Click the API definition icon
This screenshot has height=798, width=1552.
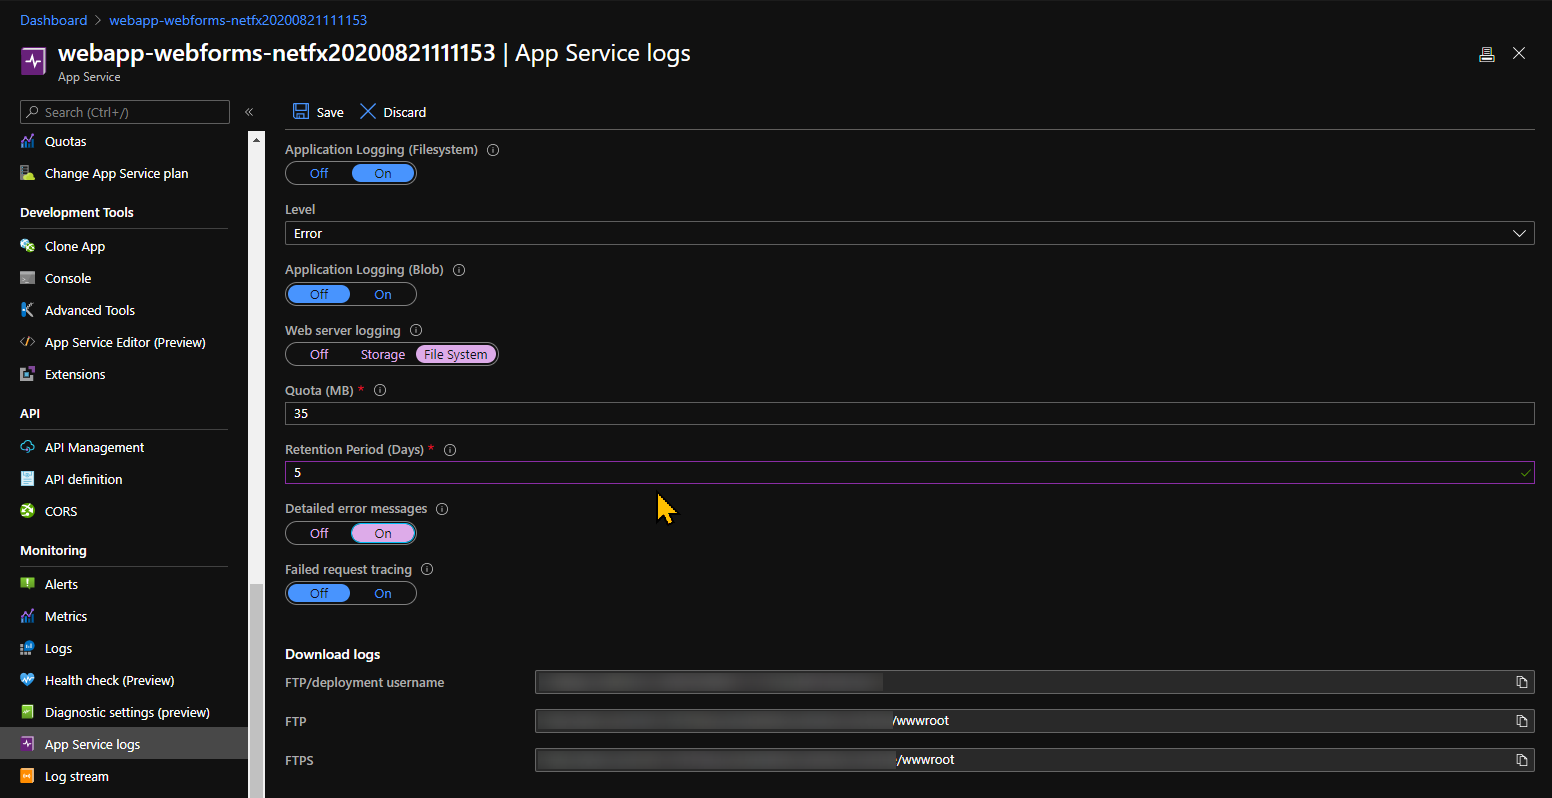coord(27,479)
